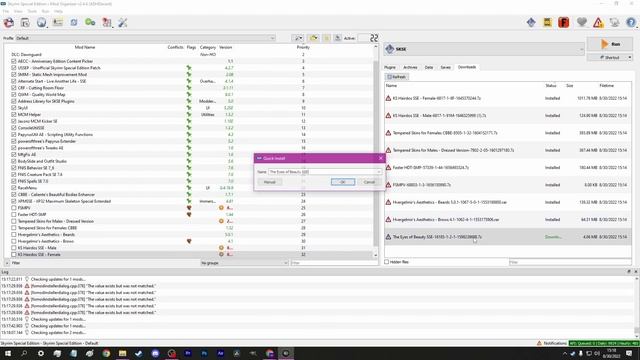Image resolution: width=640 pixels, height=360 pixels.
Task: Click the restore backup icon above mod list
Action: click(x=327, y=38)
